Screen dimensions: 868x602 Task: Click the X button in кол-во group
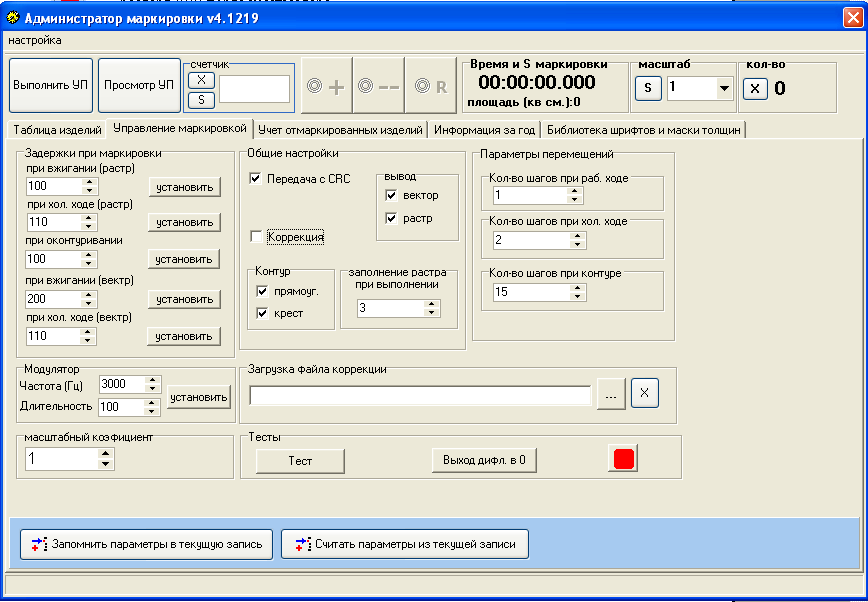755,89
